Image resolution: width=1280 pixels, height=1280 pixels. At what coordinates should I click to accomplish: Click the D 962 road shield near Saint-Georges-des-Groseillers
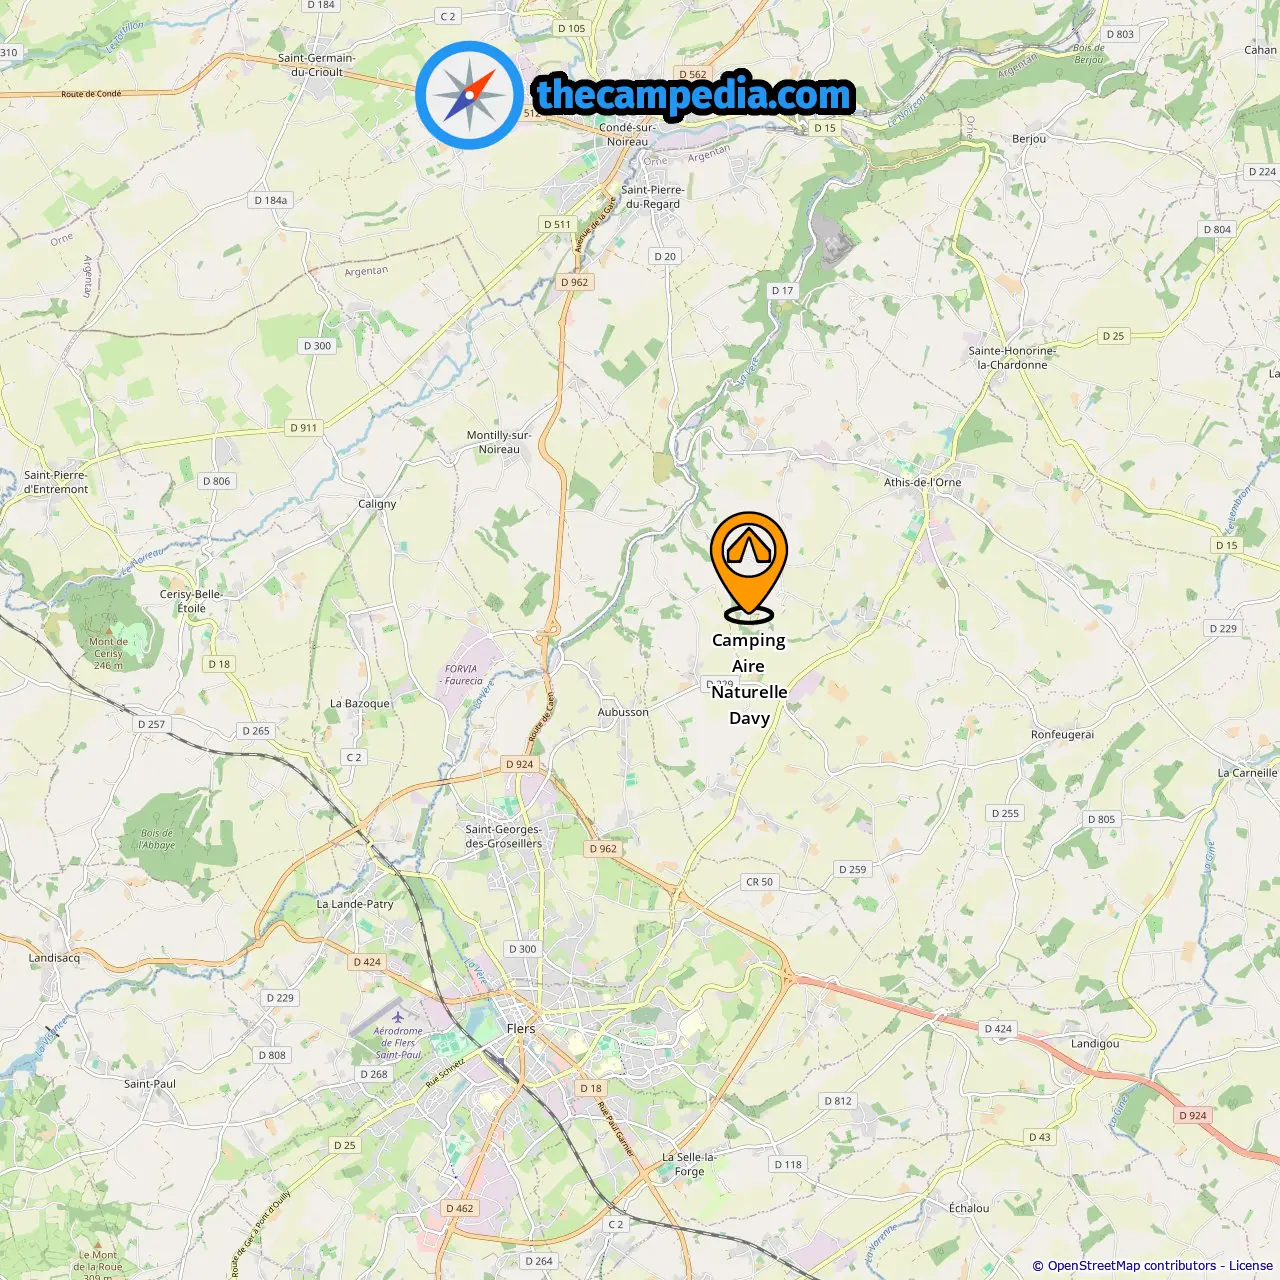(603, 849)
